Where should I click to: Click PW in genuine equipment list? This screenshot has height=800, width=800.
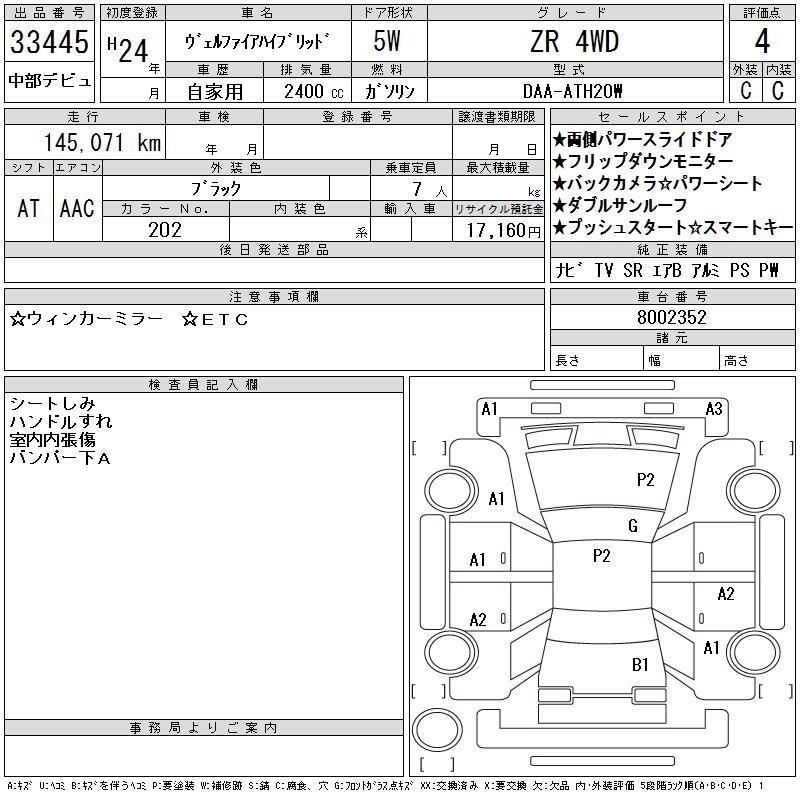coord(769,270)
